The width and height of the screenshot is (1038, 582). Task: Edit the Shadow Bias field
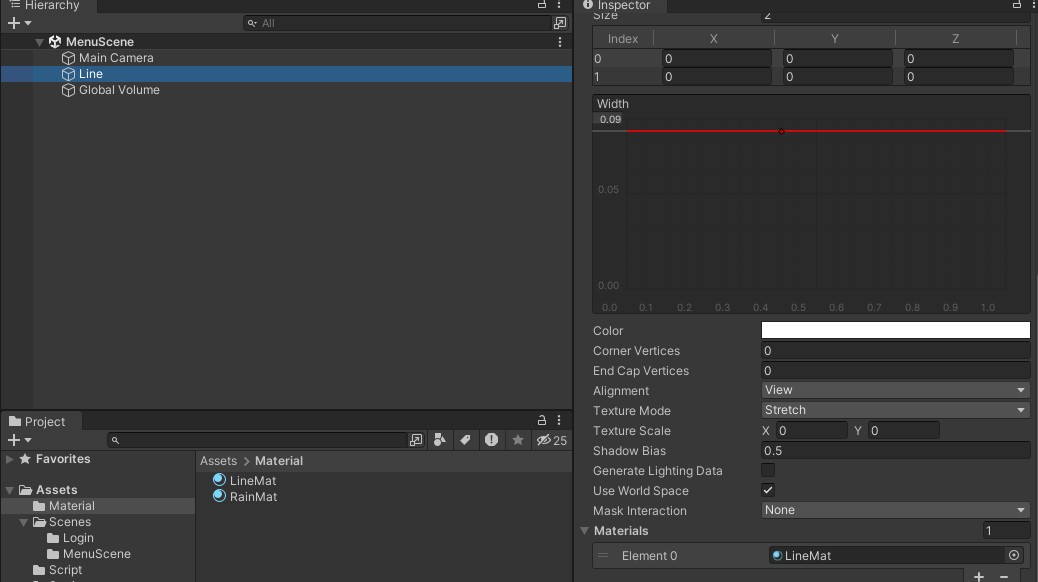tap(895, 450)
